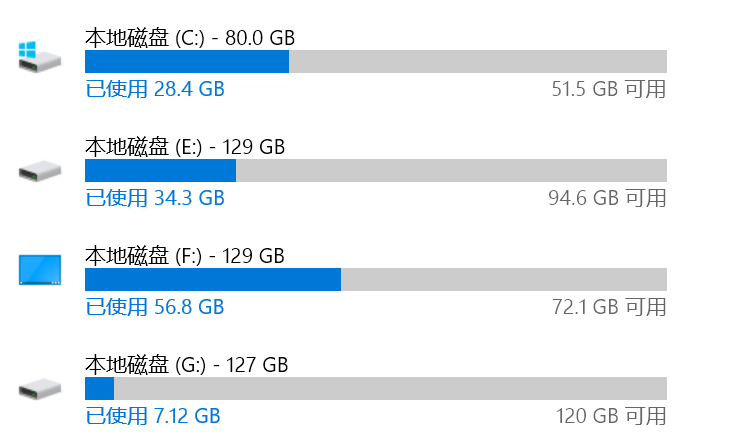Image resolution: width=733 pixels, height=442 pixels.
Task: Open the 本地磁盘 (C:) - 80.0 GB entry
Action: [x=190, y=38]
